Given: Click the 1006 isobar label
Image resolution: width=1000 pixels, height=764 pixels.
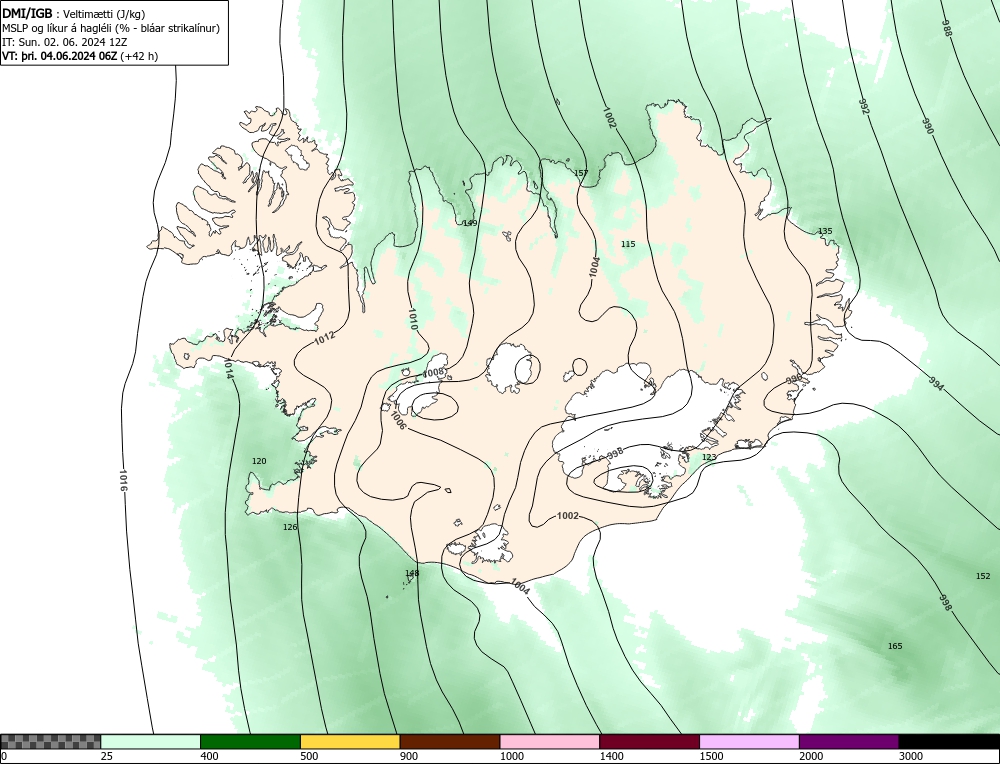Looking at the screenshot, I should [x=398, y=419].
